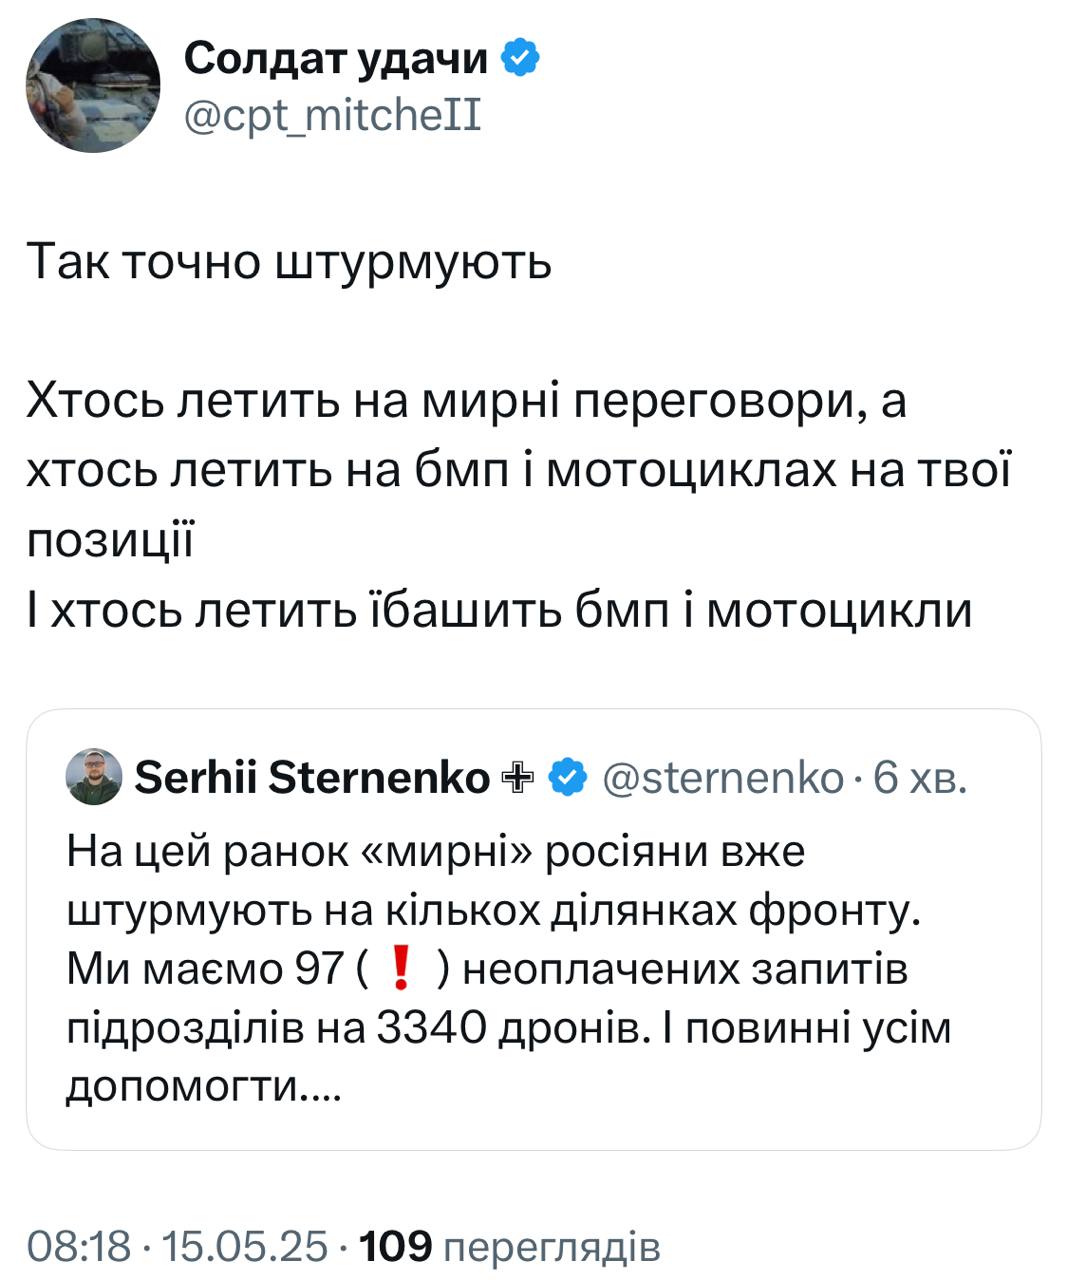
Task: Select the line "Так точно штурмують"
Action: pos(289,263)
